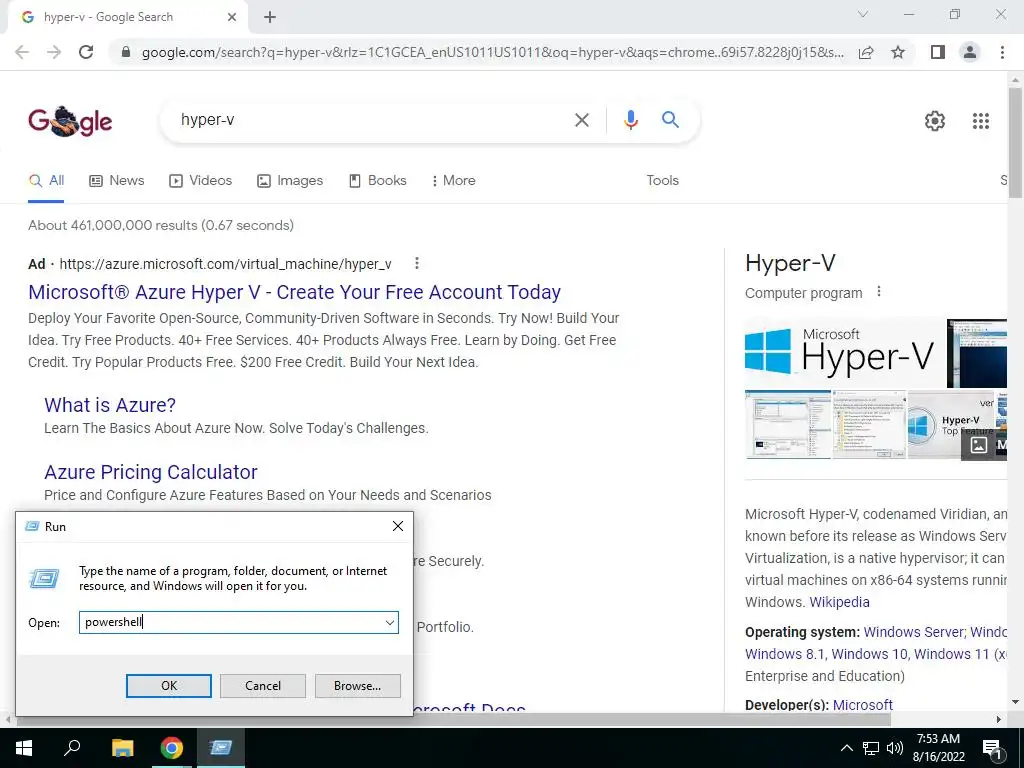Switch to News results

coord(116,181)
